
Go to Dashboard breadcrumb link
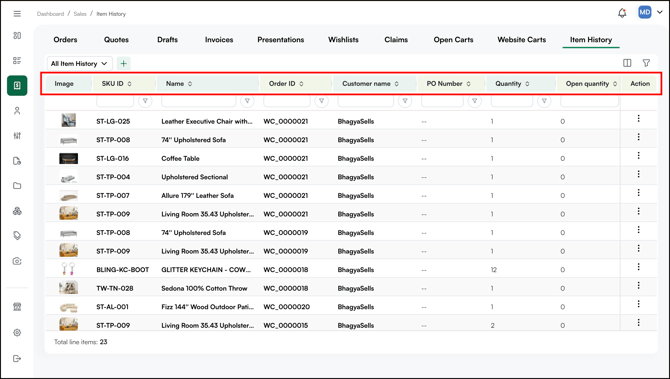click(x=50, y=14)
